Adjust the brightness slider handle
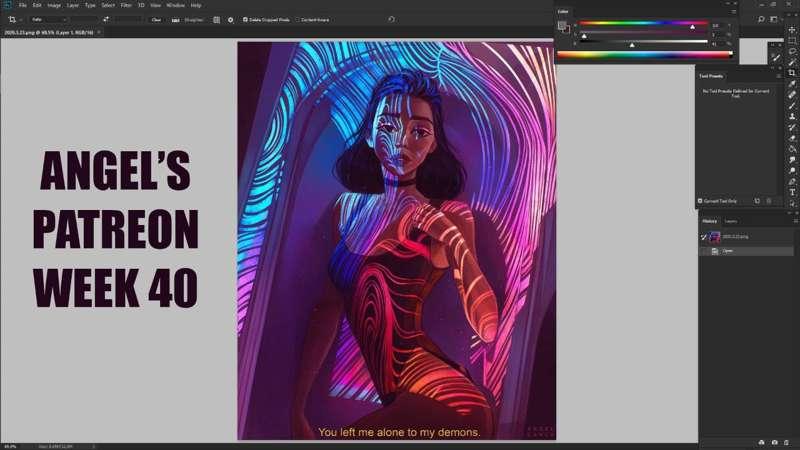The width and height of the screenshot is (800, 450). pyautogui.click(x=632, y=45)
